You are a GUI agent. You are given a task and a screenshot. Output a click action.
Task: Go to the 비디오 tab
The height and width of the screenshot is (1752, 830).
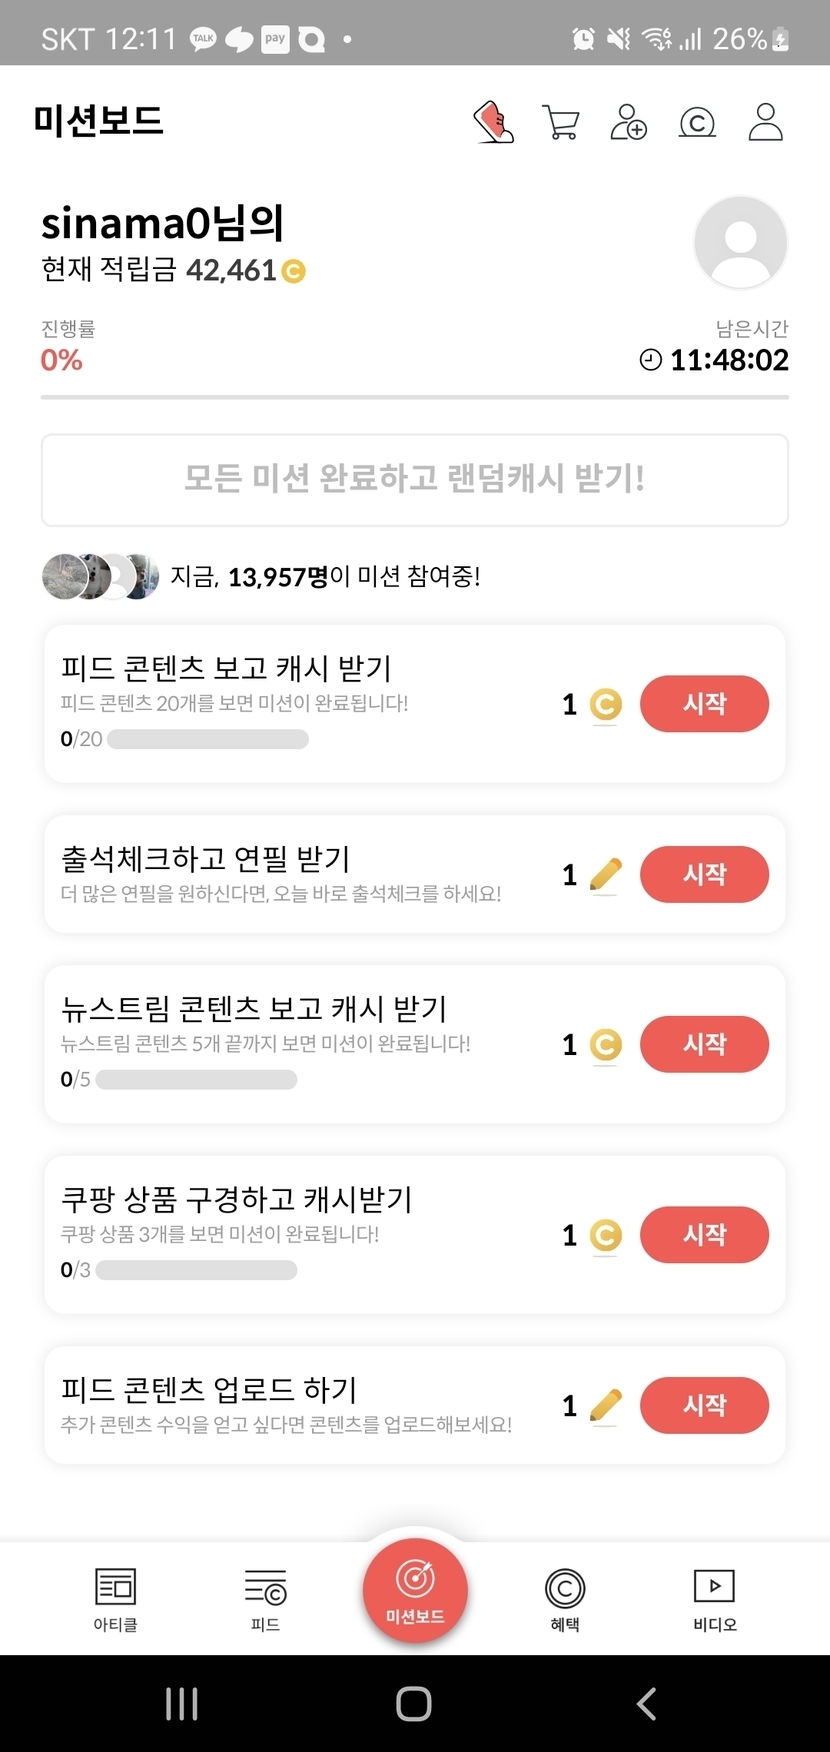pyautogui.click(x=714, y=1598)
